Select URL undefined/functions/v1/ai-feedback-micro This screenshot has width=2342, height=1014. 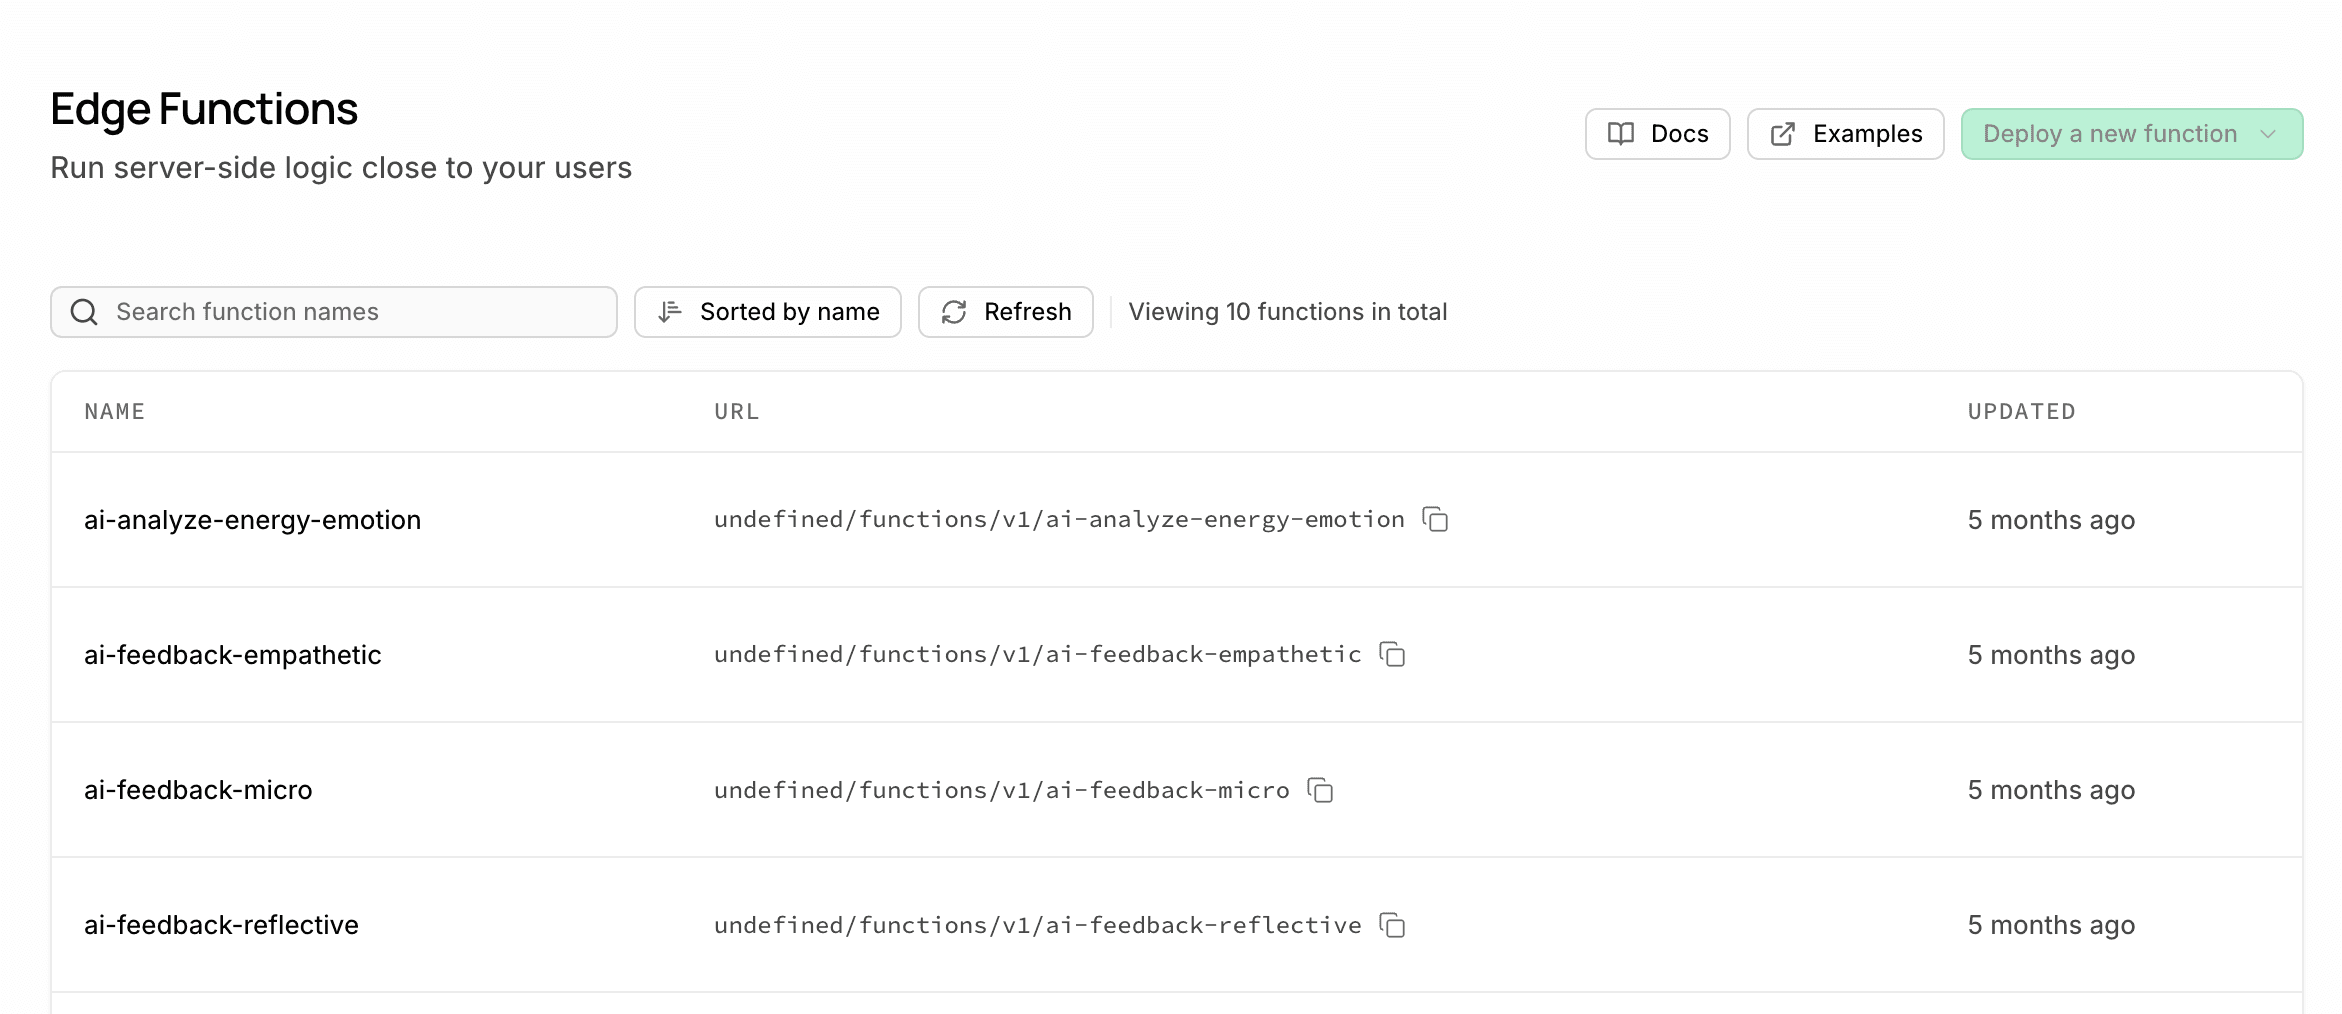[x=1001, y=790]
